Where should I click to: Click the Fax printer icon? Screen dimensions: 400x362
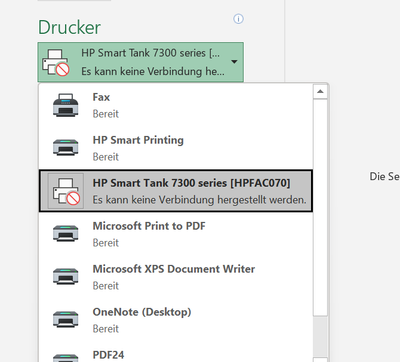click(66, 105)
